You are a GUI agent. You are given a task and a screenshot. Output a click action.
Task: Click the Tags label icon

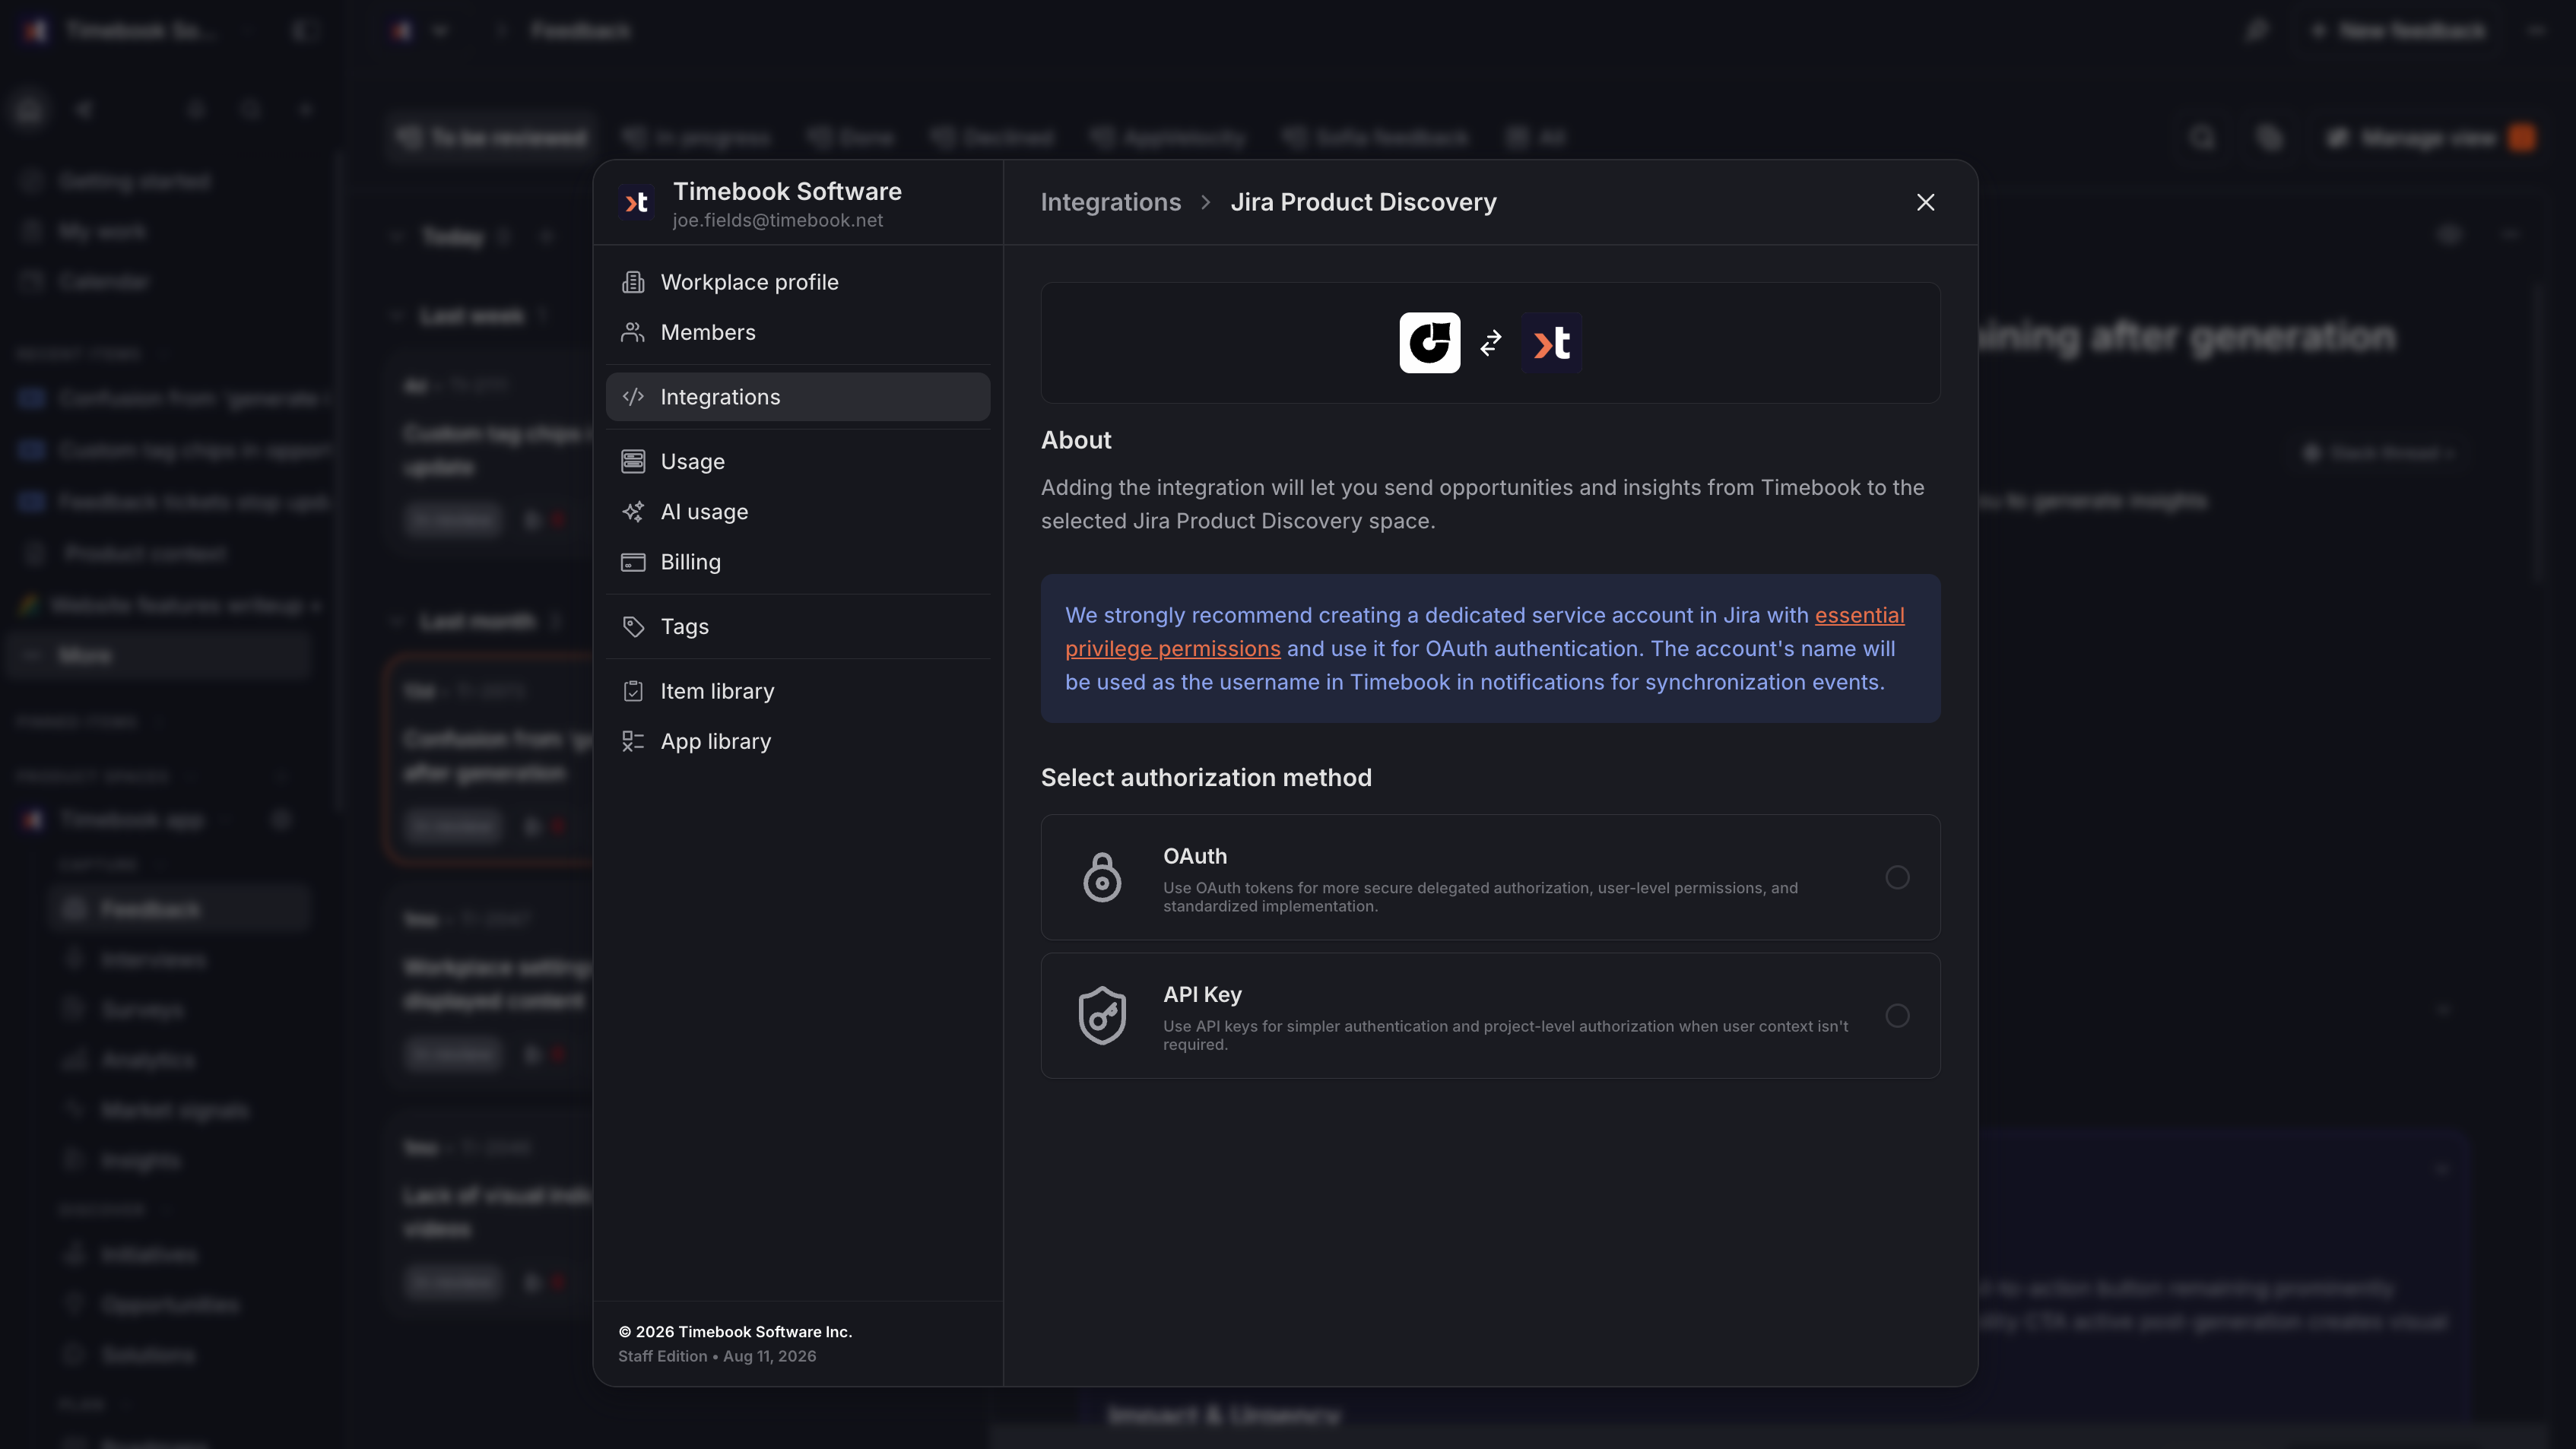633,626
